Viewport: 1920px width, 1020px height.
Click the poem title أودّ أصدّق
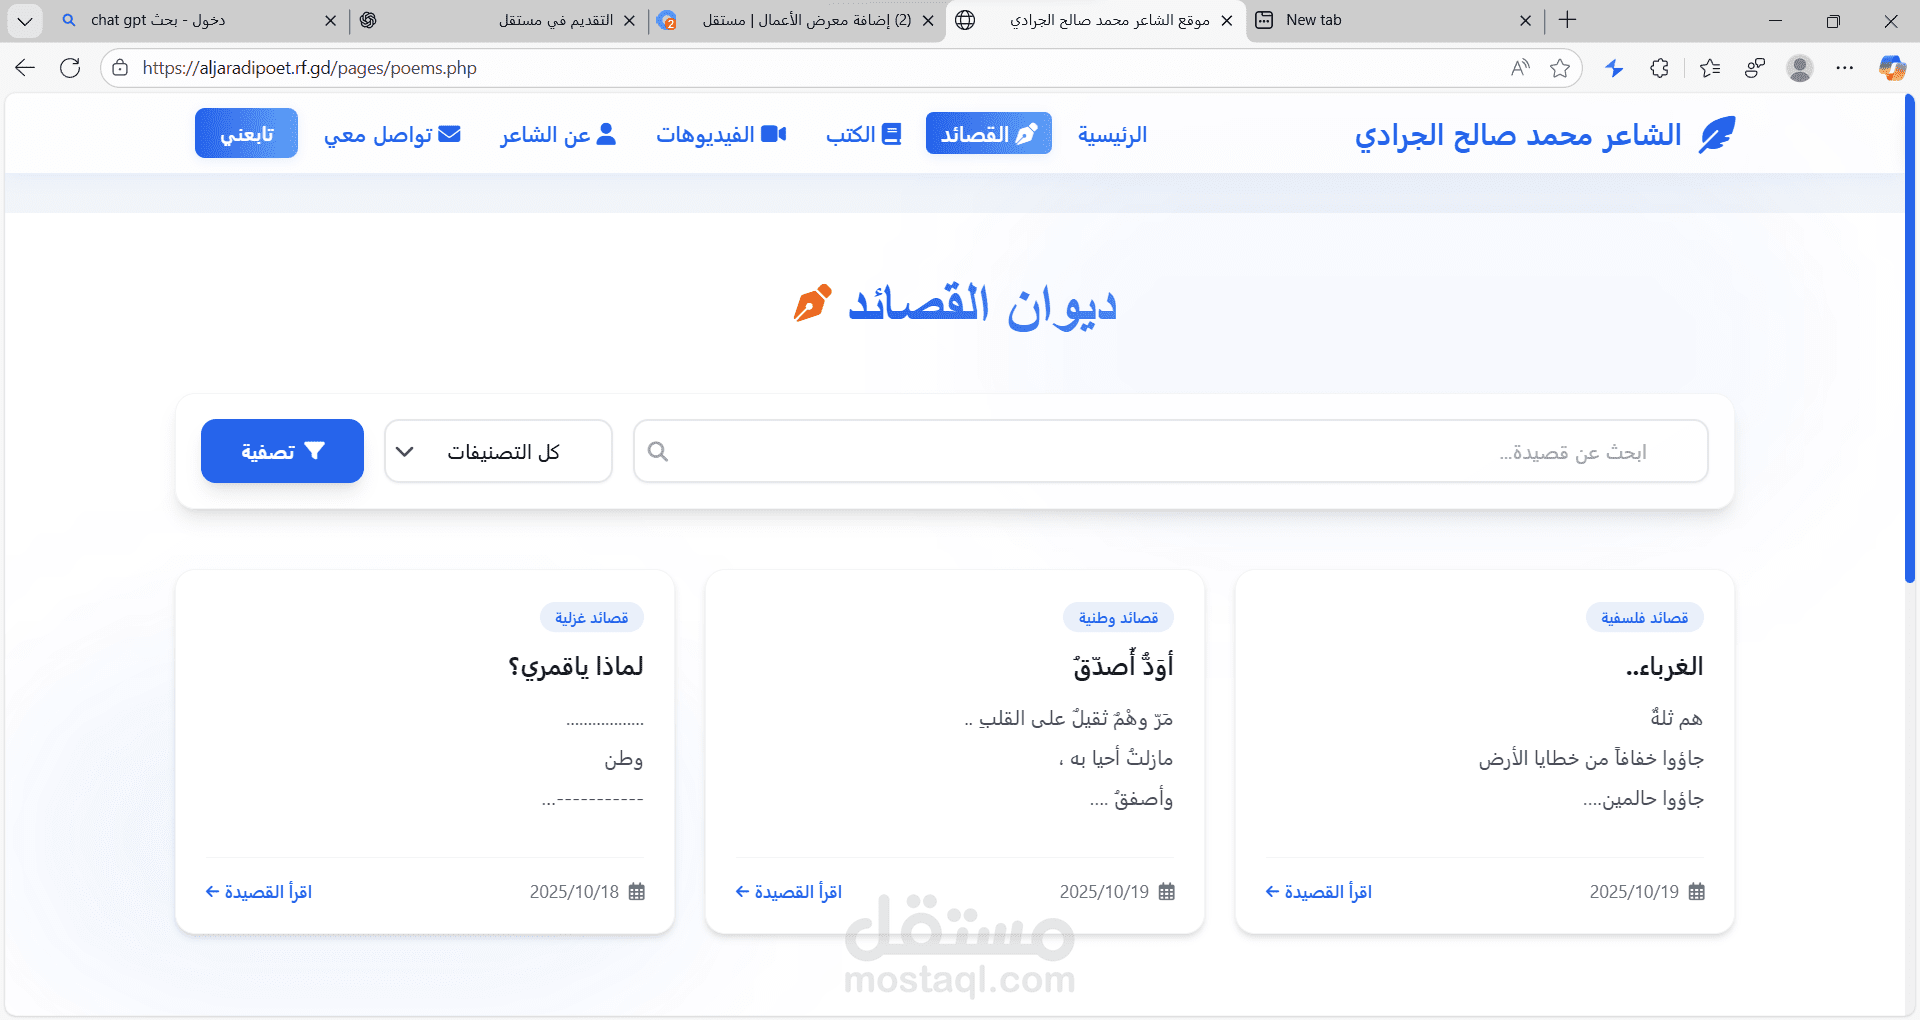pos(1123,666)
